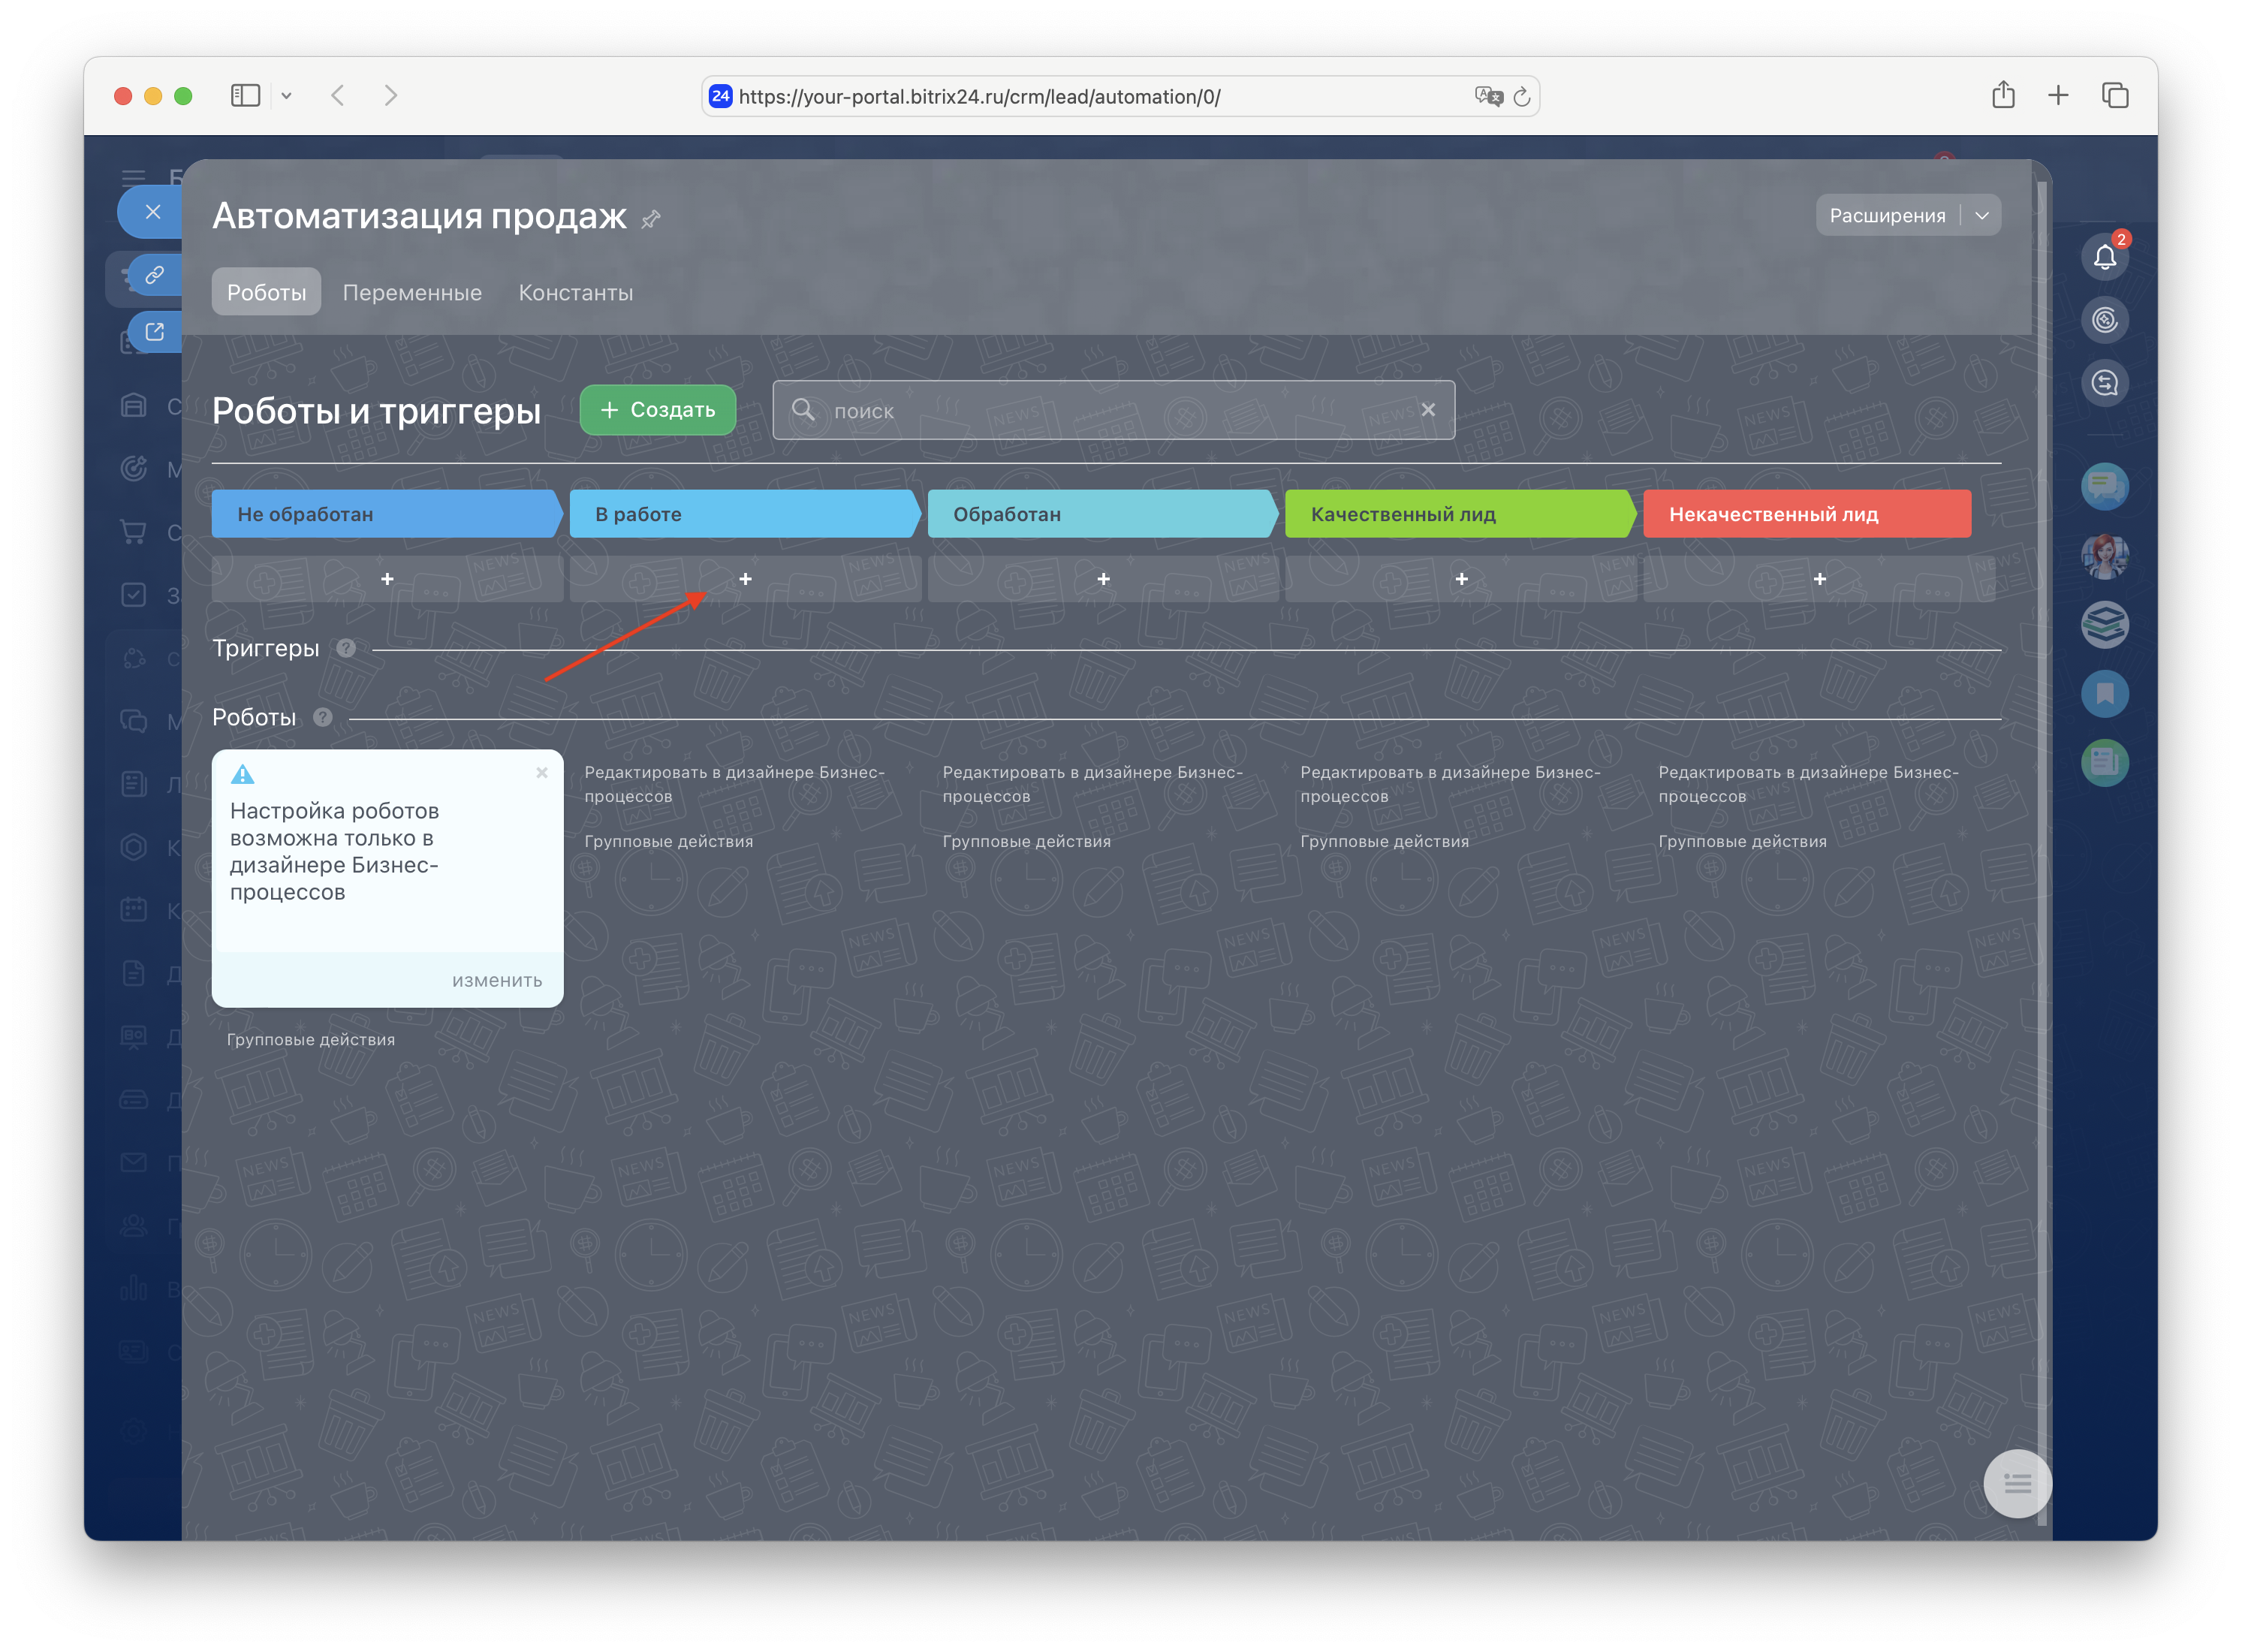This screenshot has height=1652, width=2242.
Task: Close the slider with the X button
Action: [x=153, y=212]
